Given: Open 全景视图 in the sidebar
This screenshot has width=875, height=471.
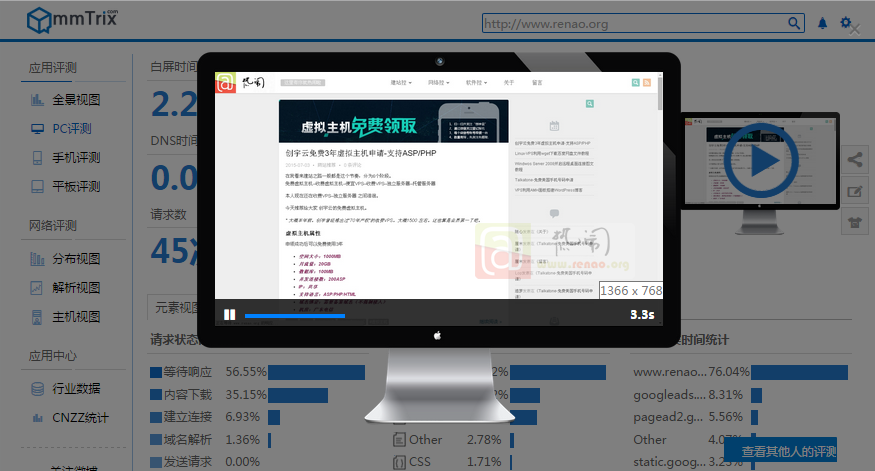Looking at the screenshot, I should click(x=76, y=100).
